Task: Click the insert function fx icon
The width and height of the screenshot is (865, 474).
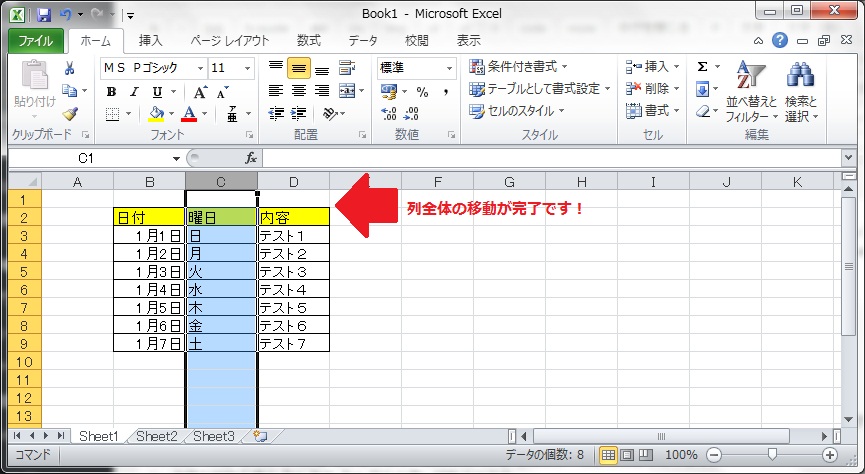Action: click(x=251, y=159)
